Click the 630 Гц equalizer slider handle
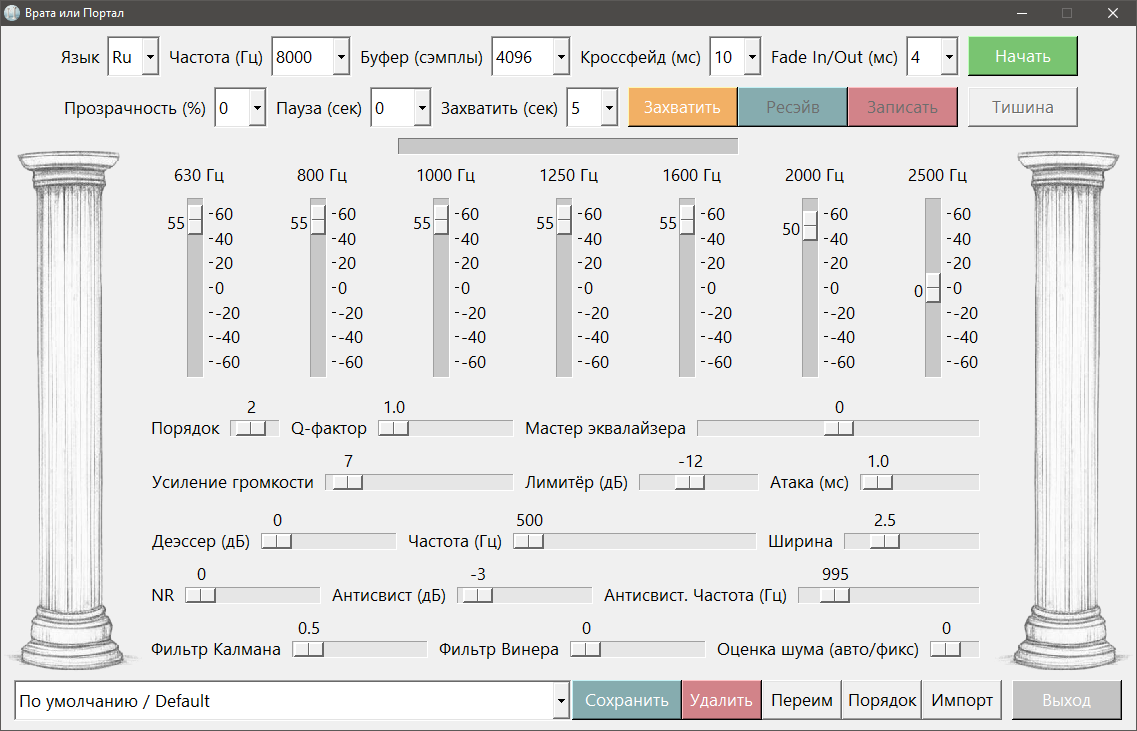This screenshot has height=731, width=1137. (x=195, y=220)
